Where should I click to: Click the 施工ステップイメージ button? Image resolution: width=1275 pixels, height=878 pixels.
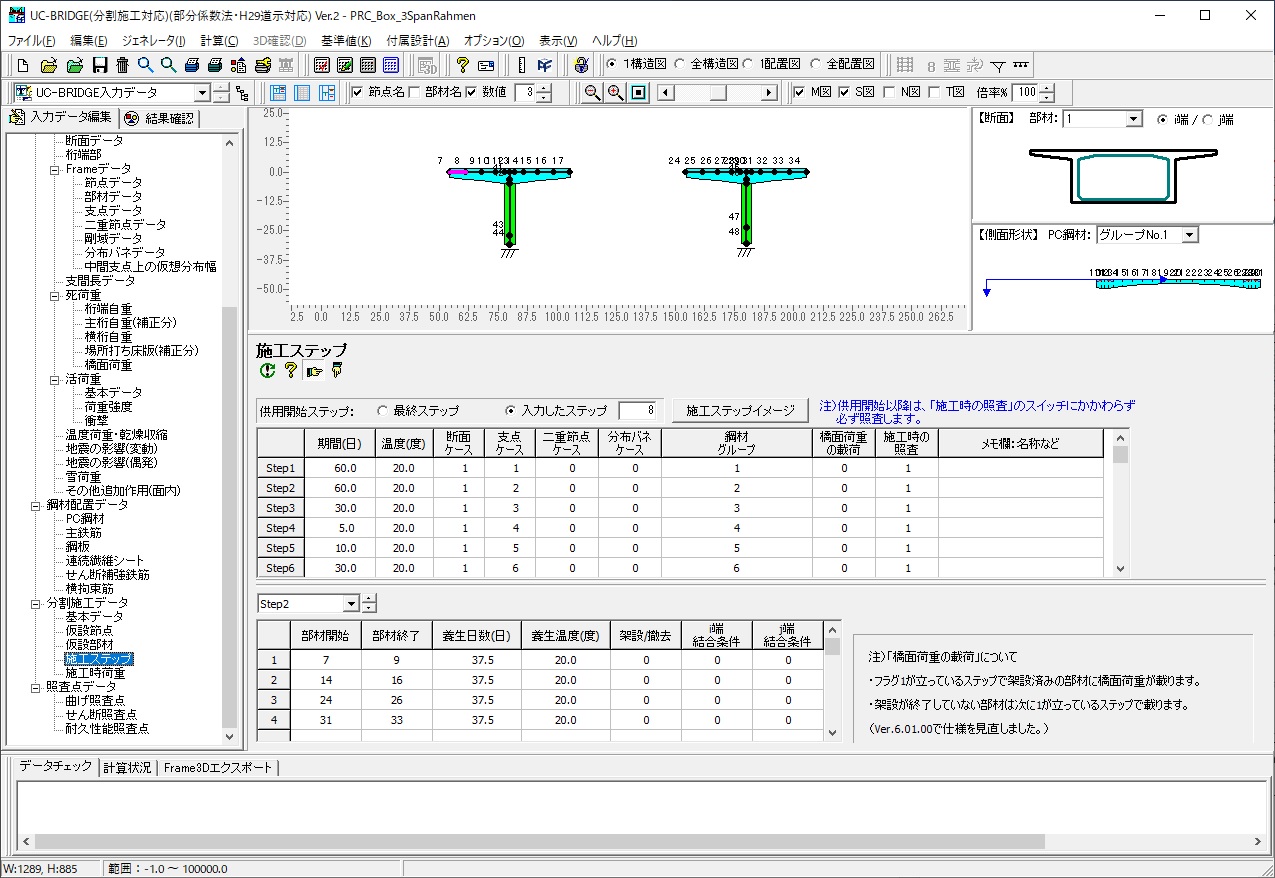(740, 410)
